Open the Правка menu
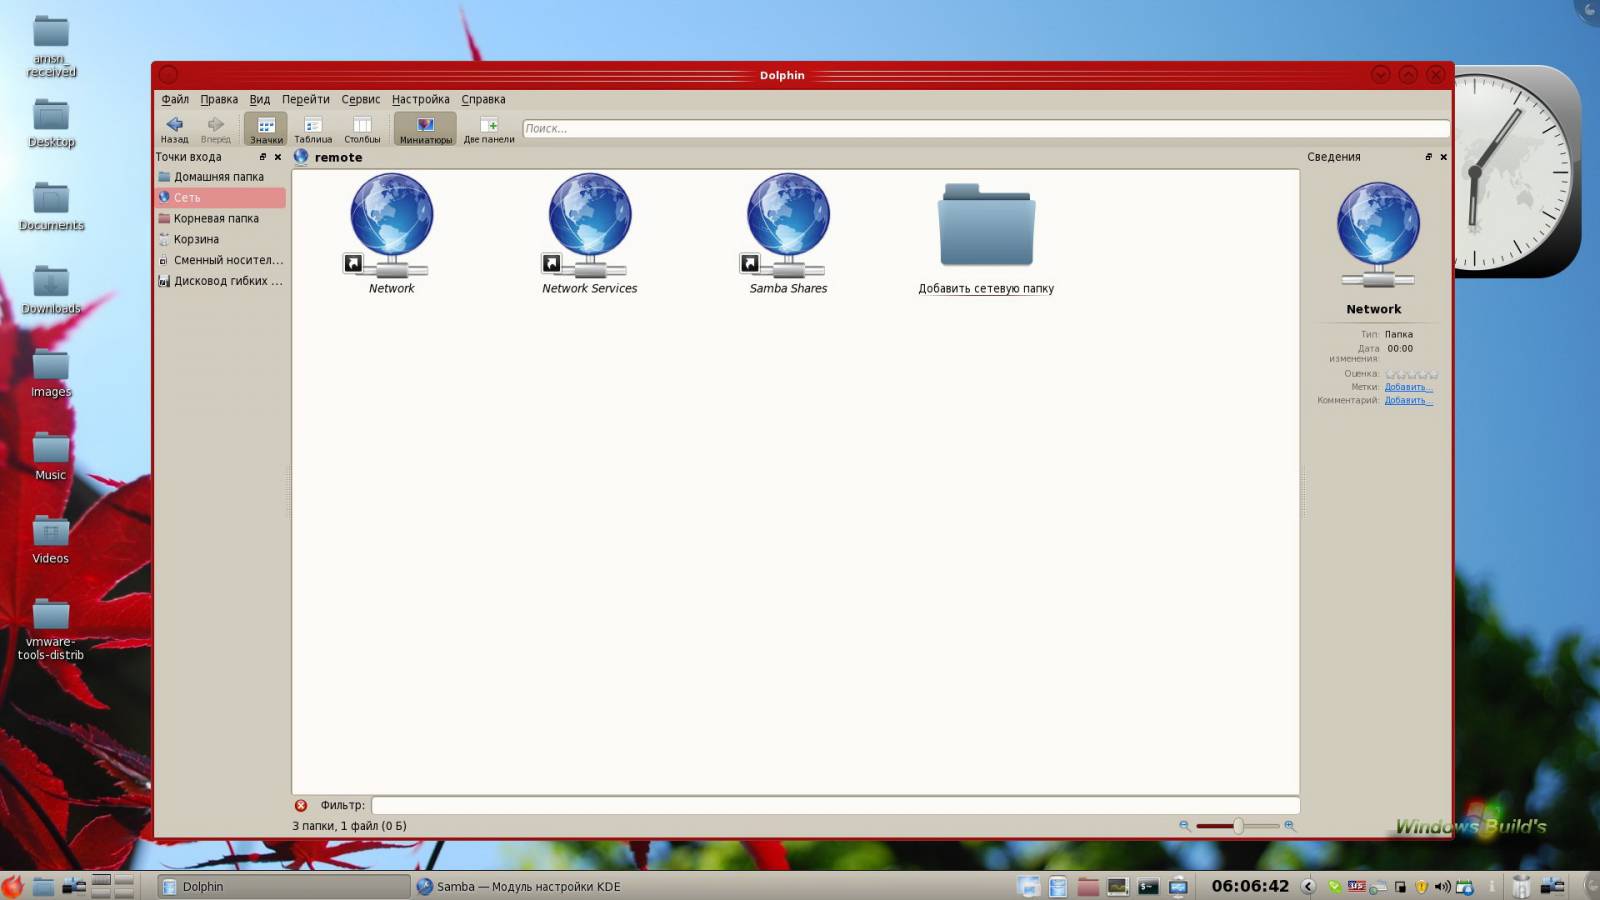The width and height of the screenshot is (1600, 900). point(219,99)
